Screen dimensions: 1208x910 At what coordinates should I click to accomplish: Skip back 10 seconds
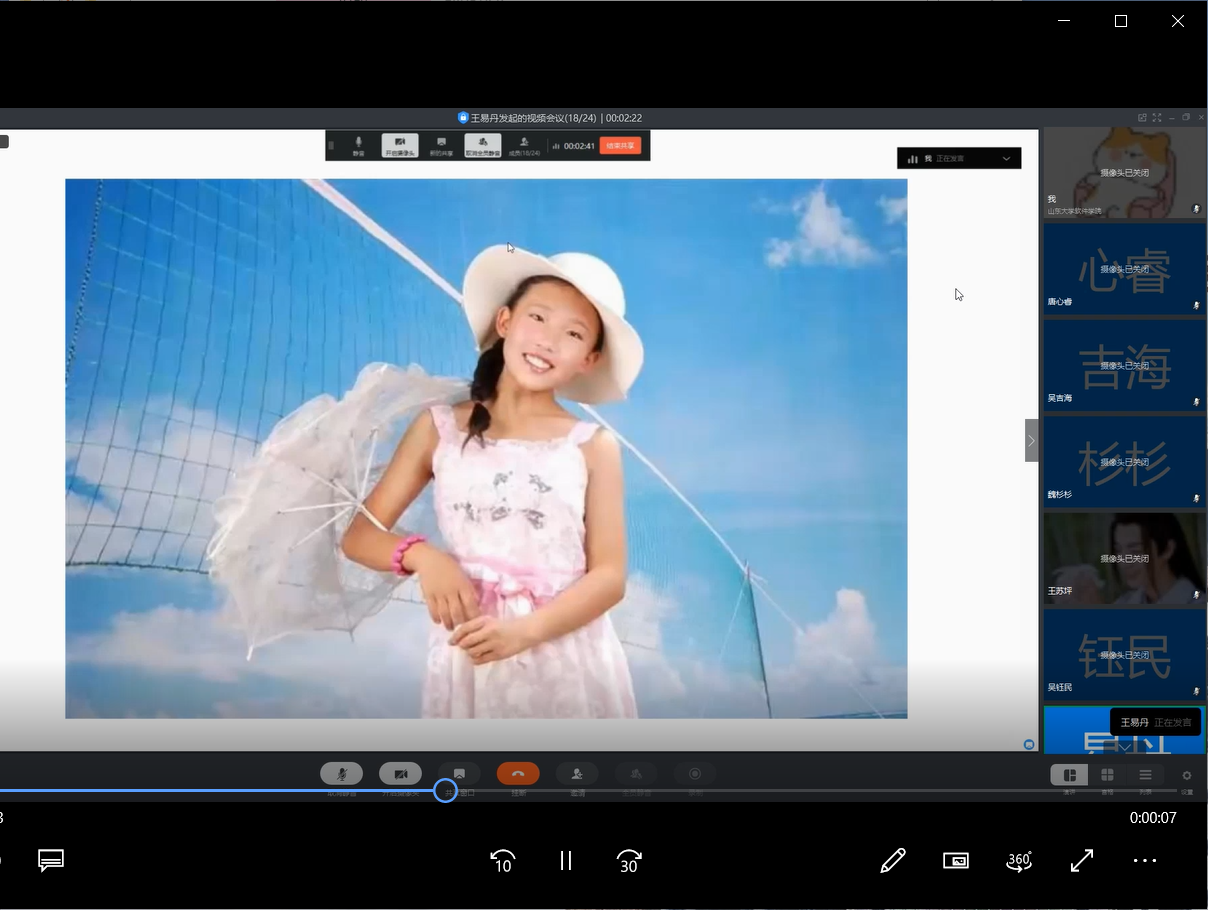click(x=502, y=861)
